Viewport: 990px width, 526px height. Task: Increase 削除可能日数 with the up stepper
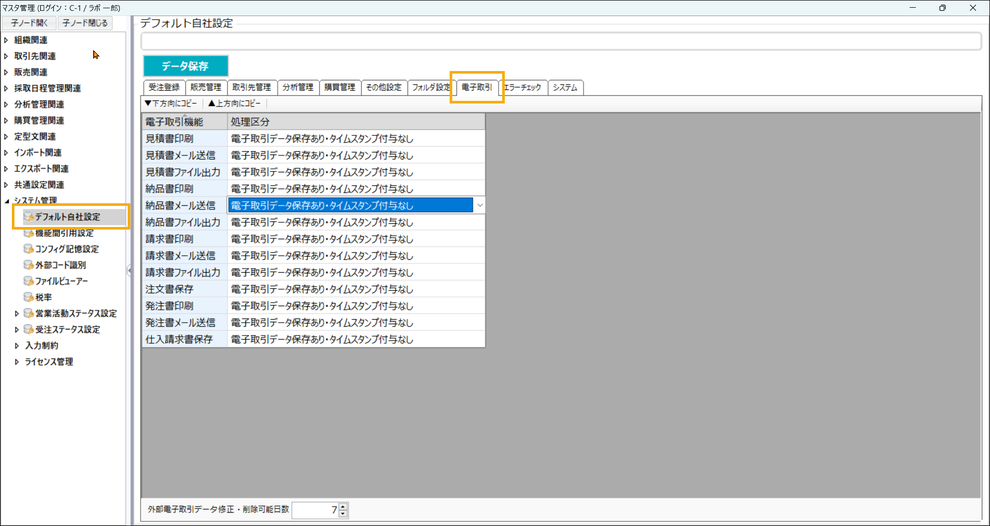click(x=343, y=506)
